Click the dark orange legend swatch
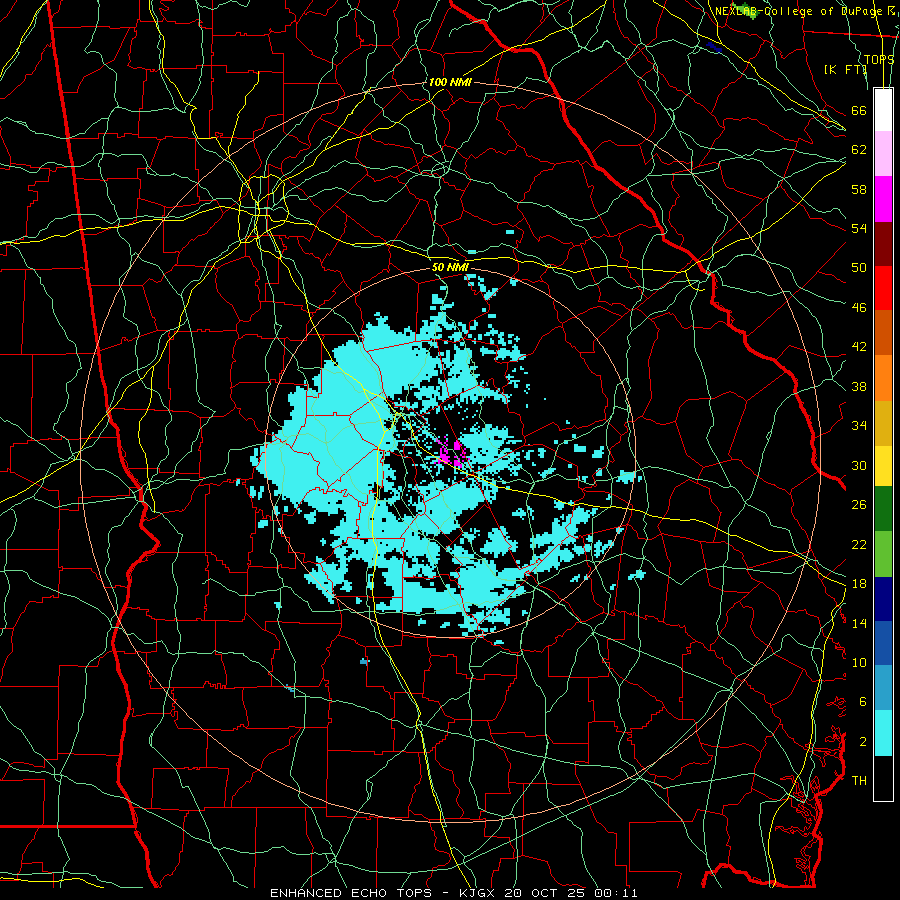The image size is (900, 900). (x=883, y=333)
